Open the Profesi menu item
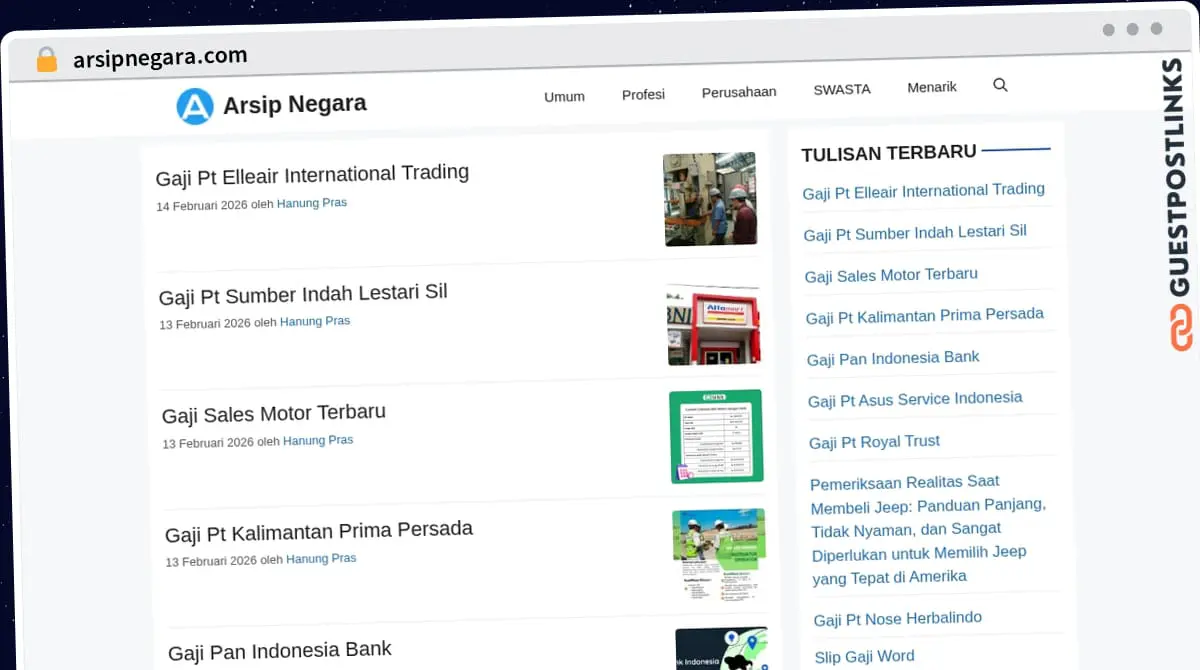The image size is (1200, 670). click(x=643, y=94)
